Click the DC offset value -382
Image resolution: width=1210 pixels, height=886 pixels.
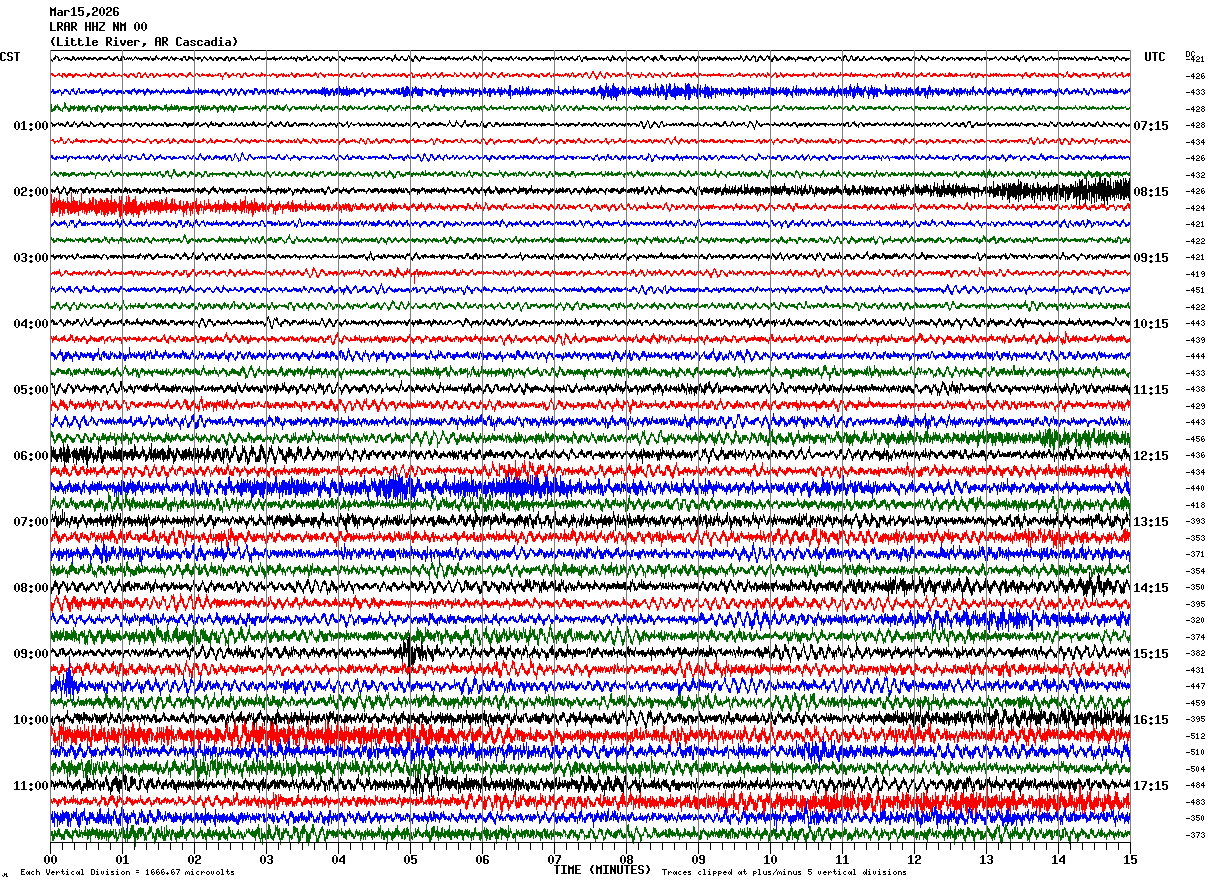(x=1196, y=653)
